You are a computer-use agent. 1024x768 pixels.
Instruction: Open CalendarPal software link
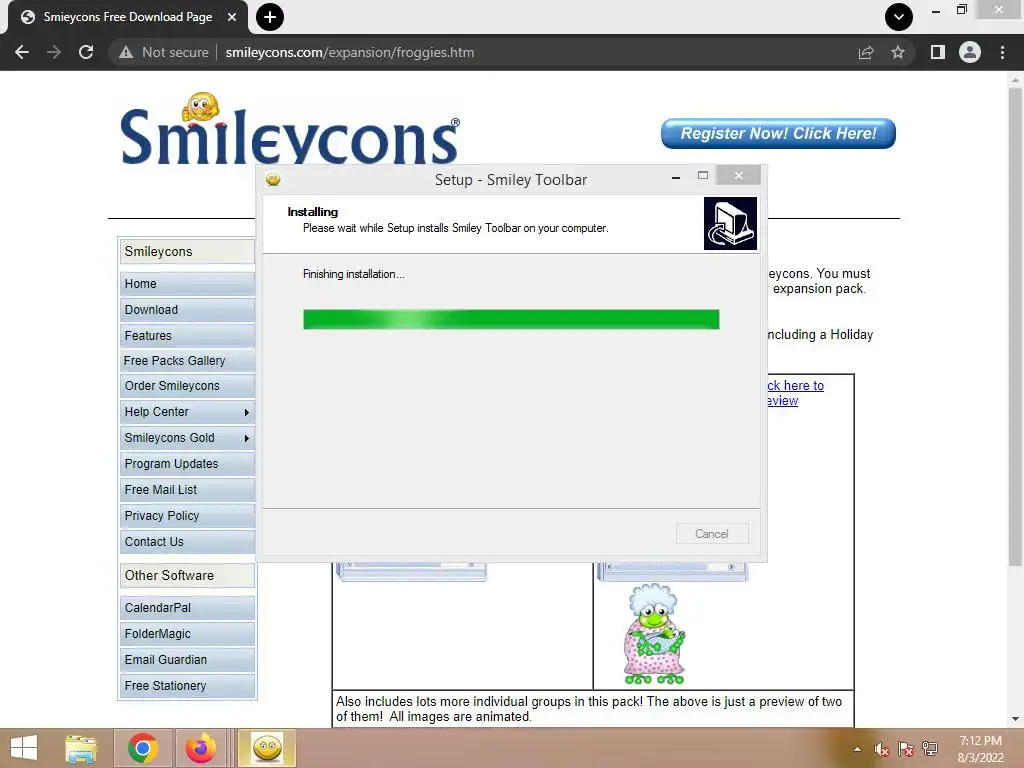(187, 608)
